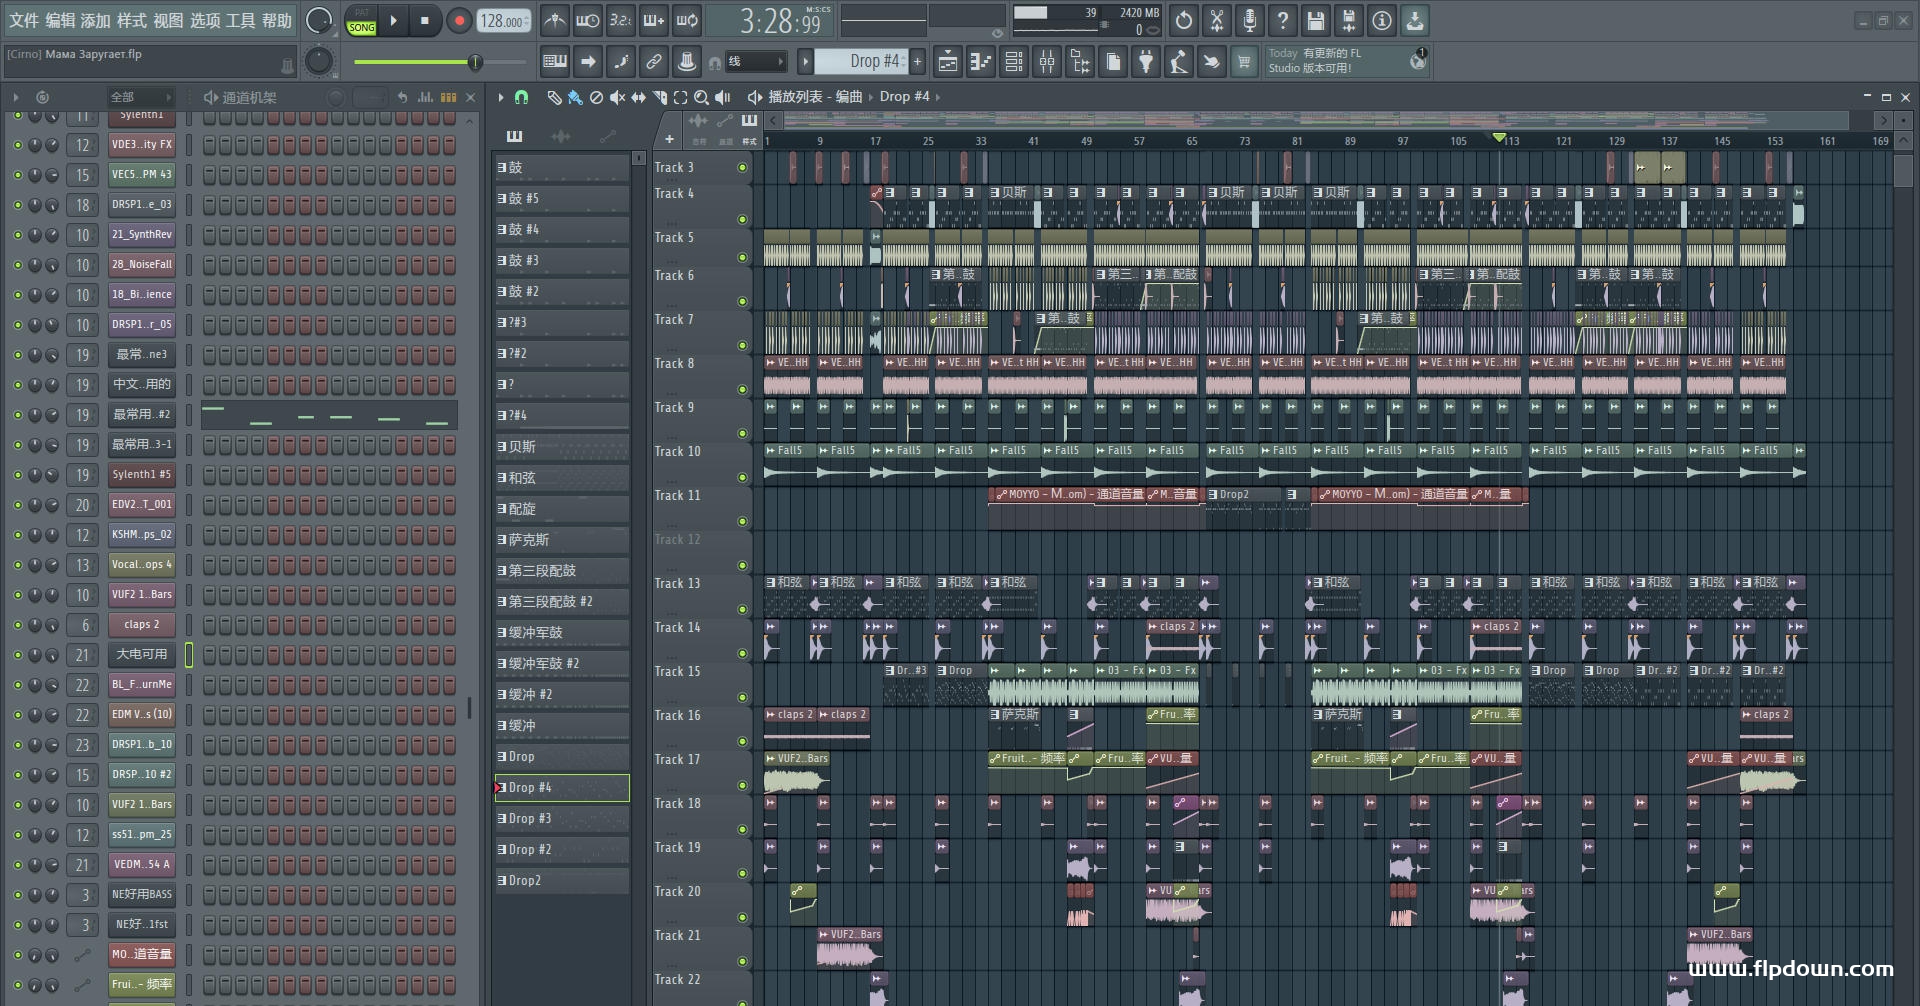Click the Today FL Studio update news panel
Screen dimensions: 1920x1006
point(1347,61)
